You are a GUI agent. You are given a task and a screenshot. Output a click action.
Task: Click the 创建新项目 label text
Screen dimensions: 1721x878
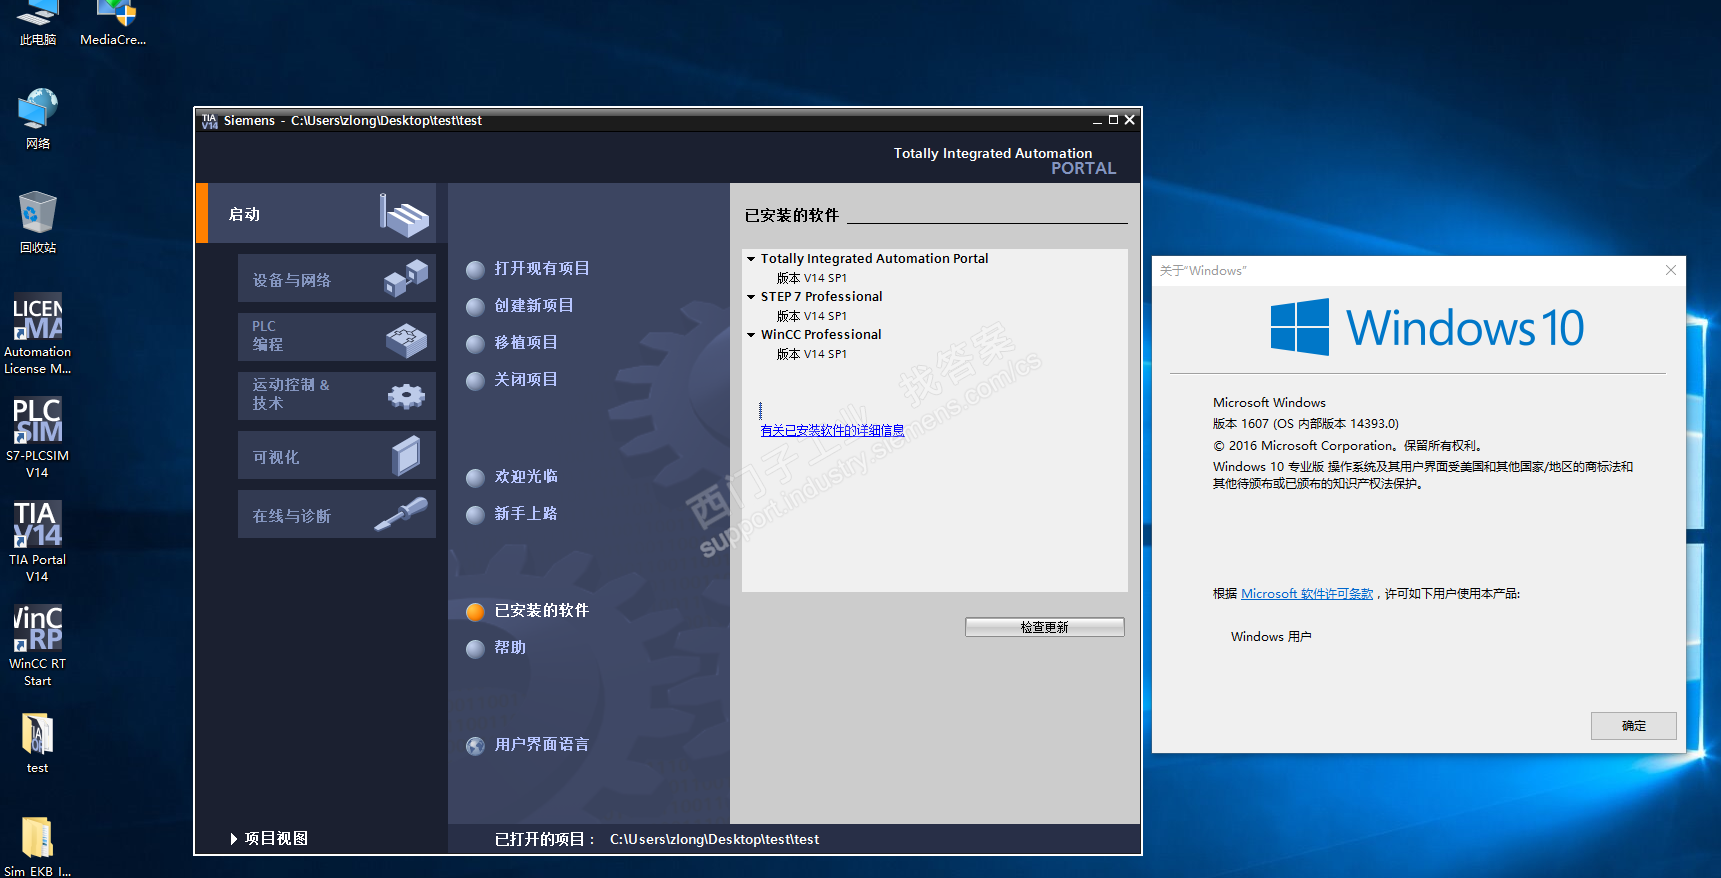pos(534,306)
